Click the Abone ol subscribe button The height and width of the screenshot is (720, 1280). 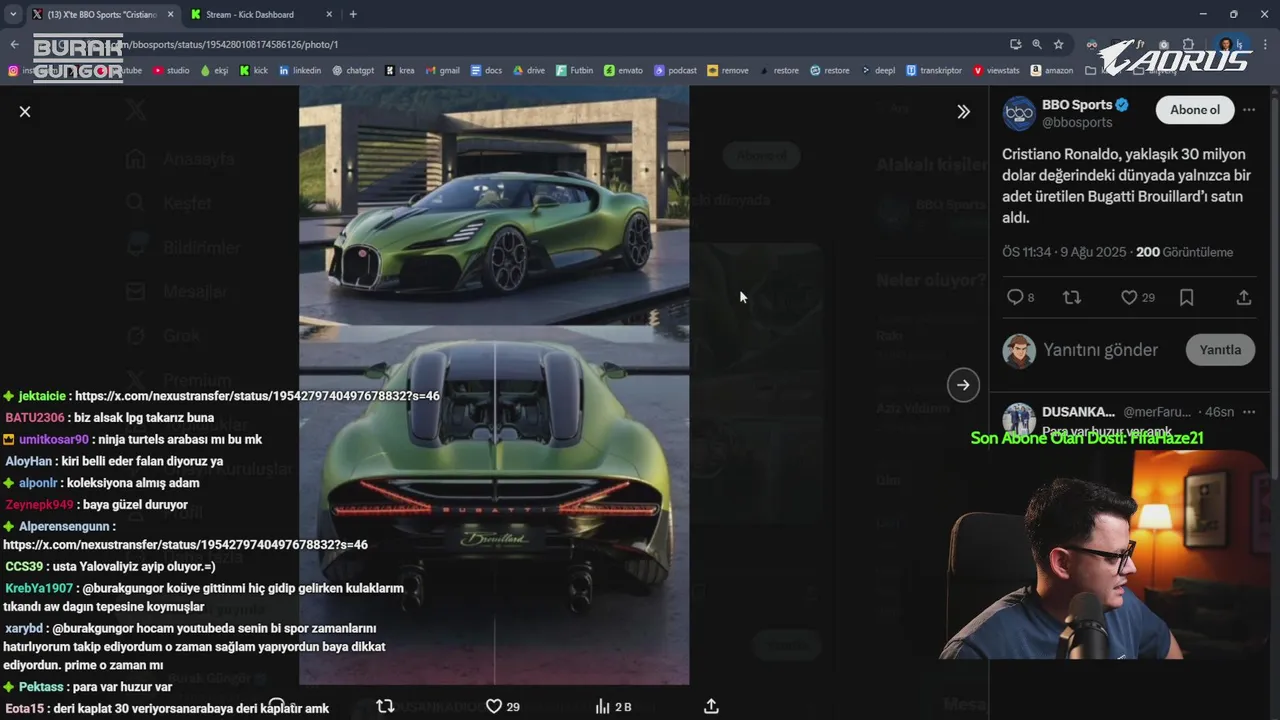click(x=1195, y=110)
